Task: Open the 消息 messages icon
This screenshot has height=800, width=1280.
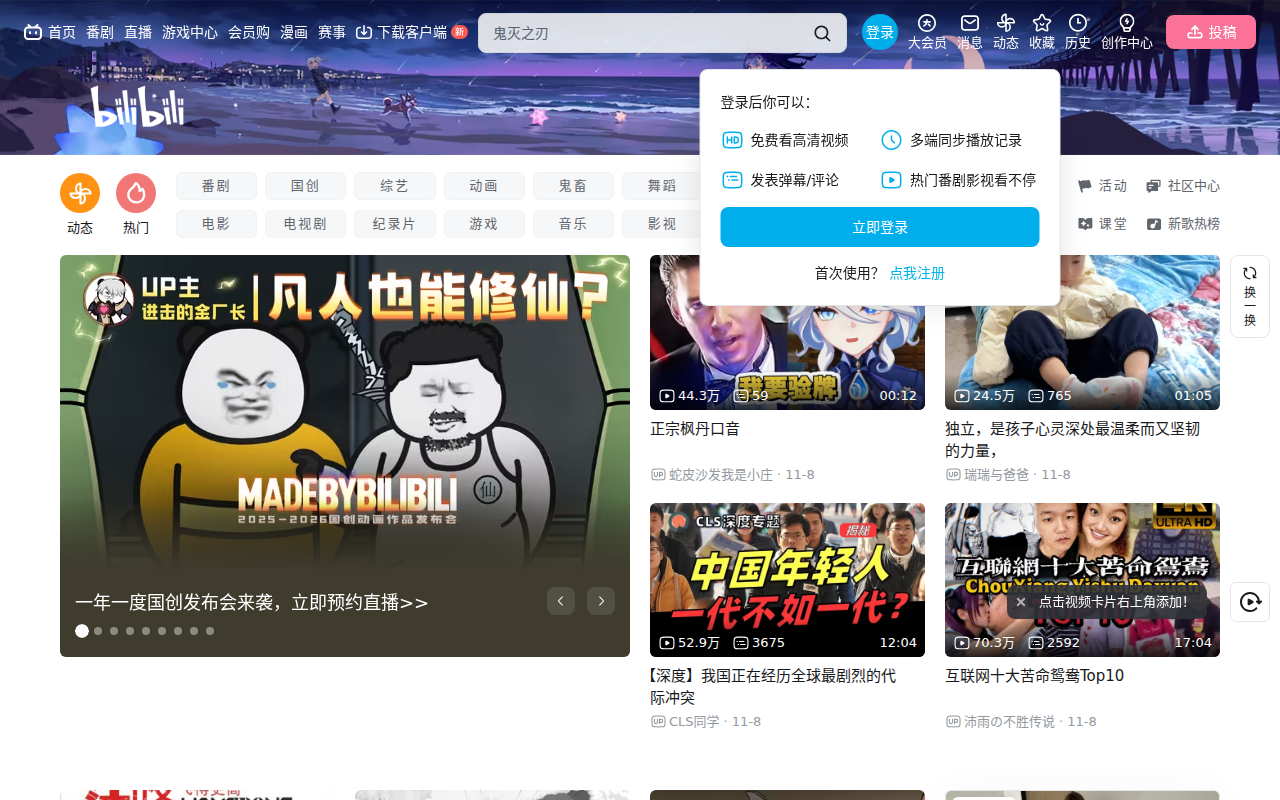Action: pos(969,31)
